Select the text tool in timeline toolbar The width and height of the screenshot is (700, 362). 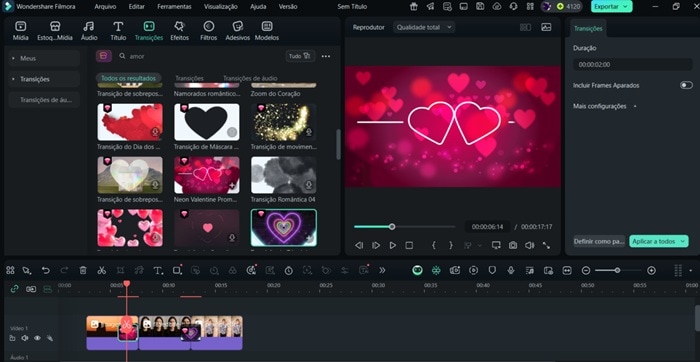tap(158, 270)
